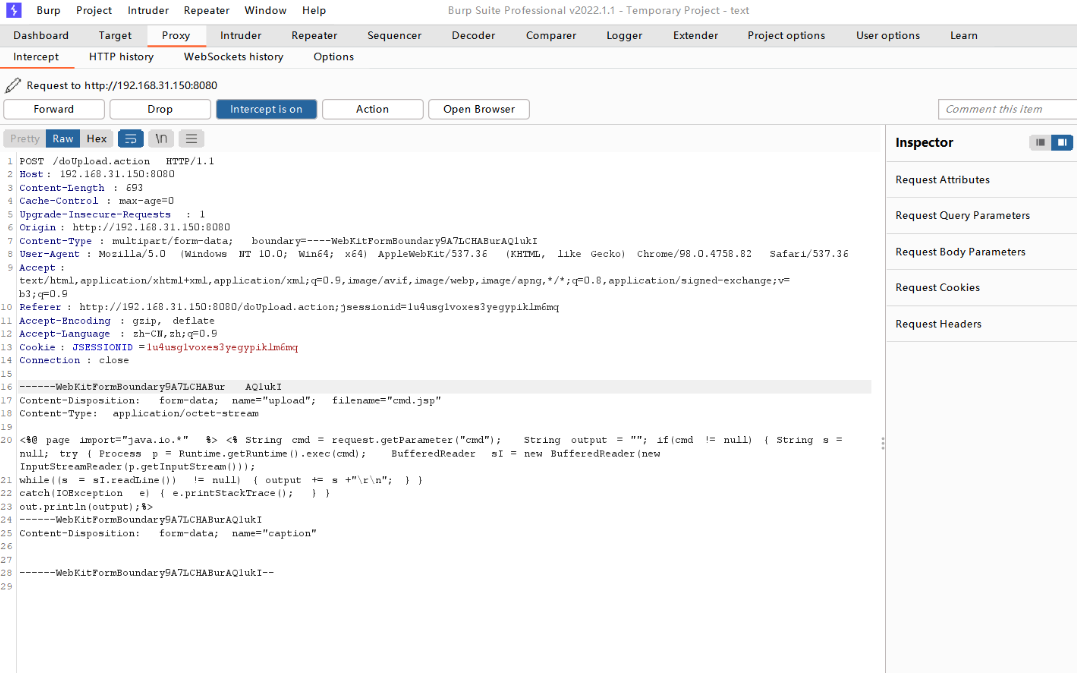Viewport: 1077px width, 673px height.
Task: Click the pencil icon beside Request to
Action: click(x=12, y=85)
